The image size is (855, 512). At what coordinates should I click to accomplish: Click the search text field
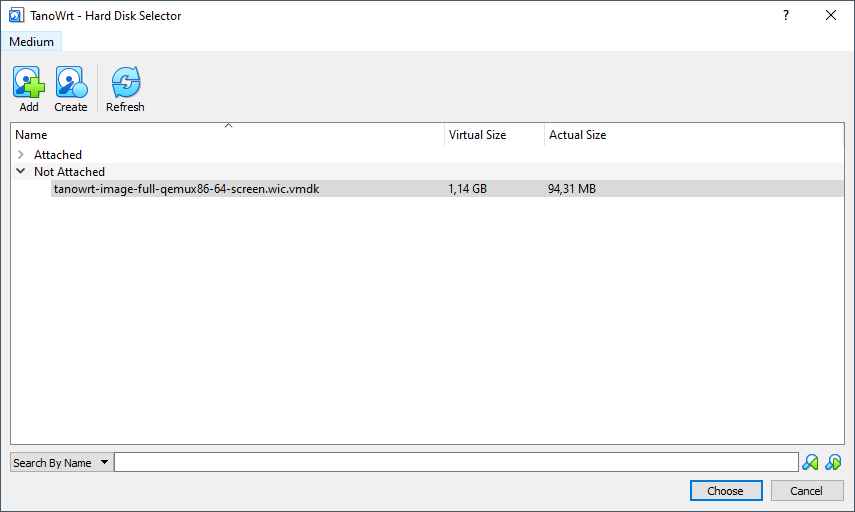[456, 462]
